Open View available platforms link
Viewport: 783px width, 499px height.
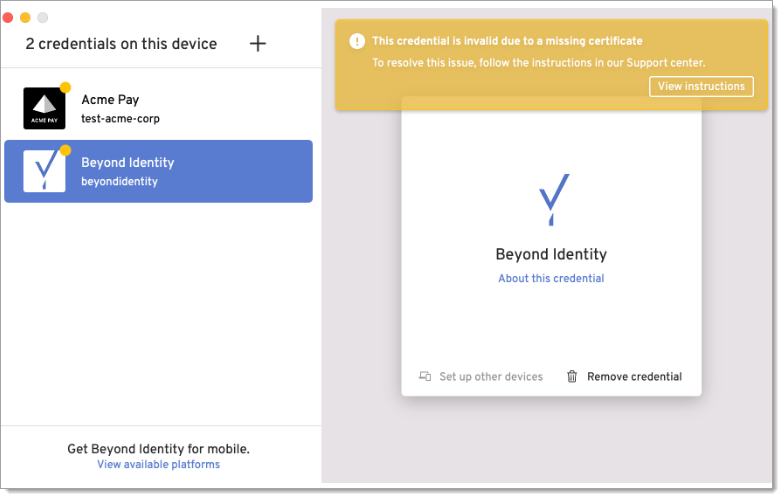[158, 465]
